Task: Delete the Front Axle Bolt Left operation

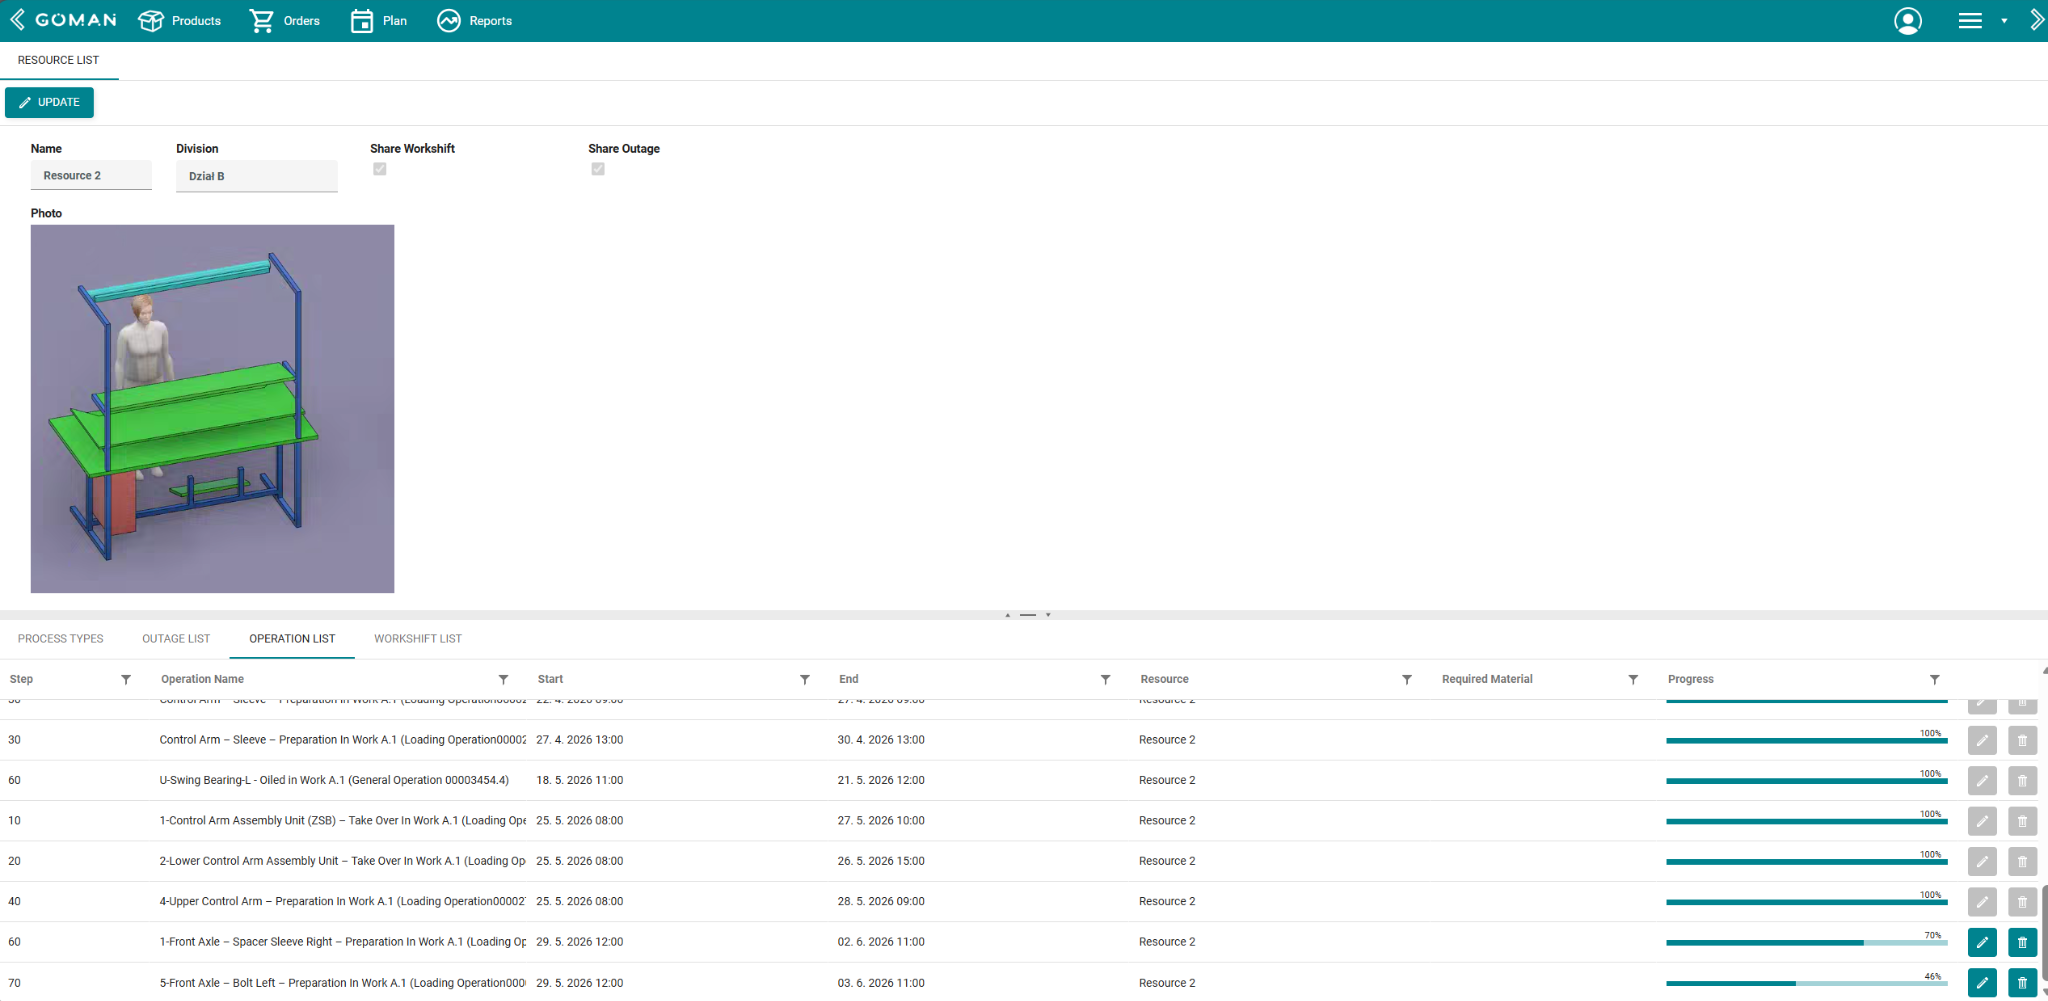Action: (2022, 983)
